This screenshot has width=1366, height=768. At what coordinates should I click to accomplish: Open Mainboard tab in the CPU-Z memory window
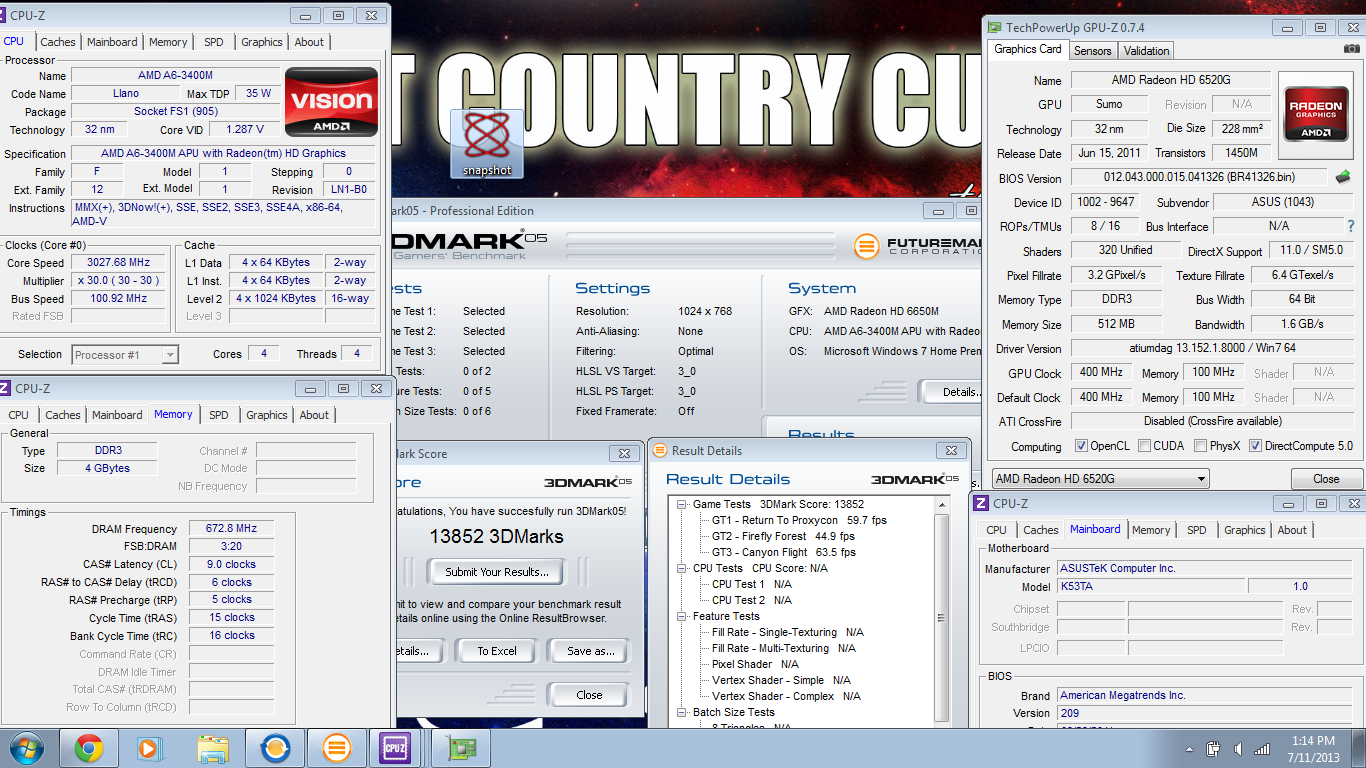pos(117,415)
